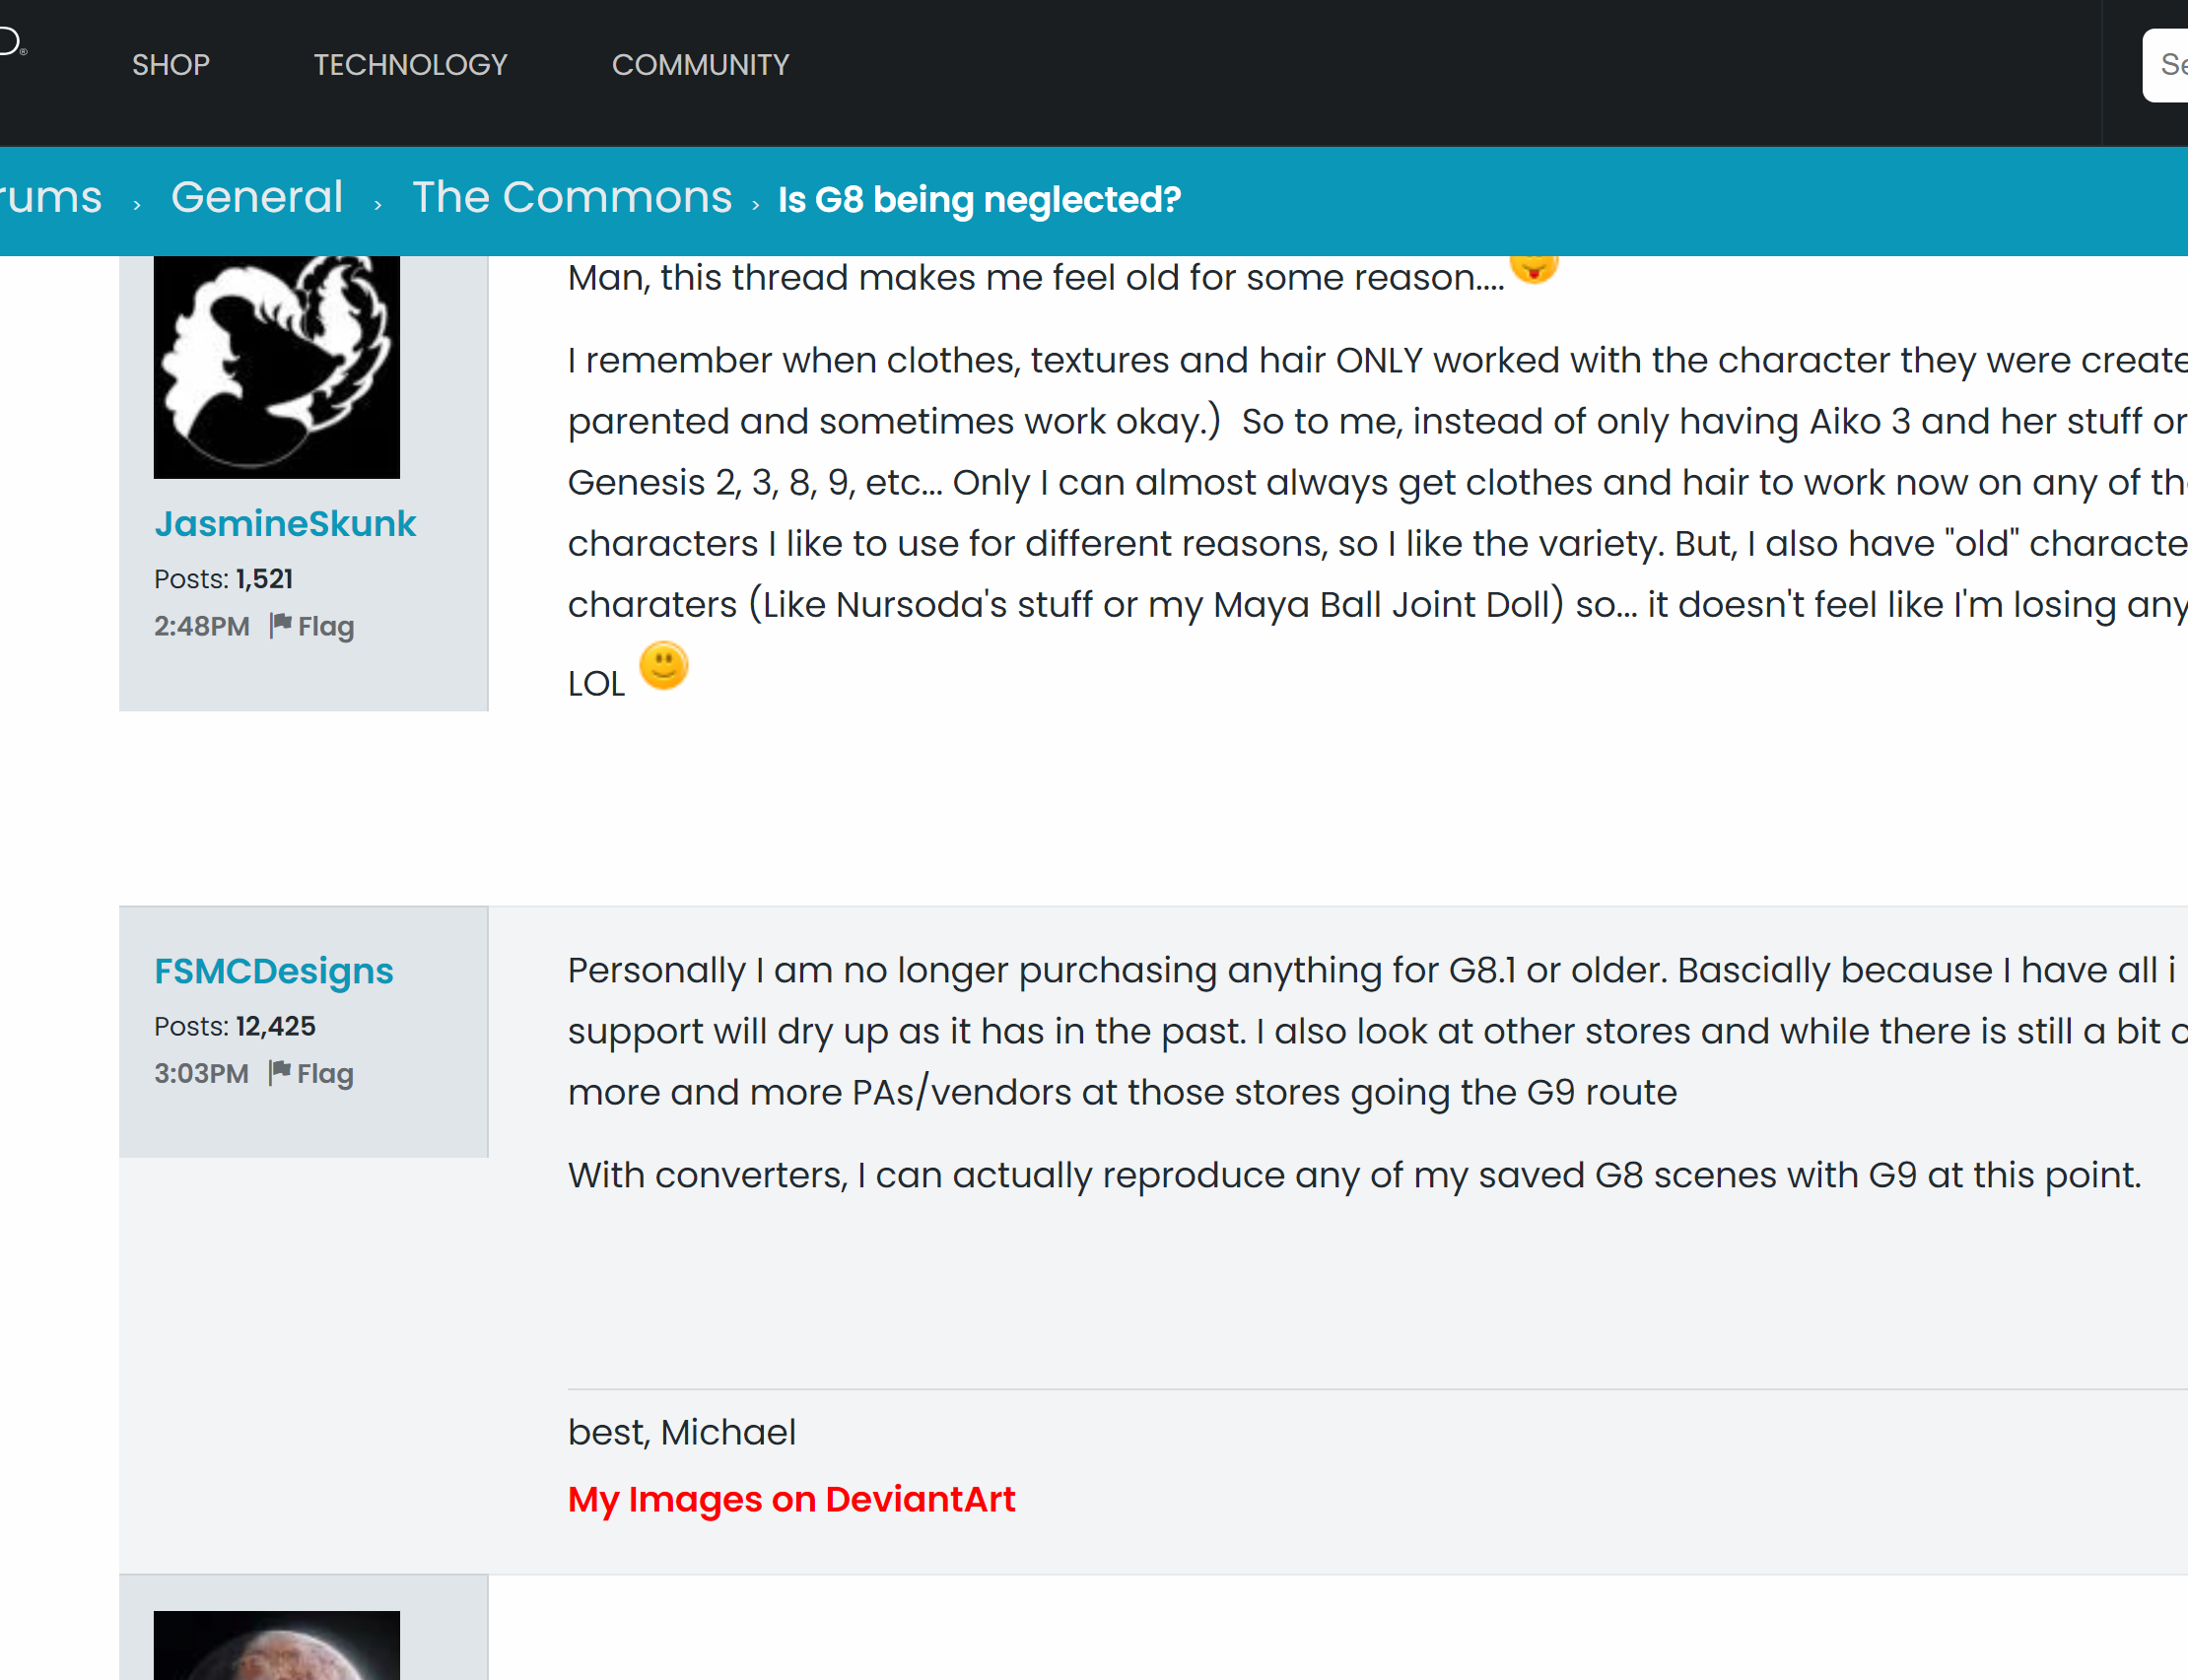Click the partial avatar at page bottom

(x=276, y=1650)
